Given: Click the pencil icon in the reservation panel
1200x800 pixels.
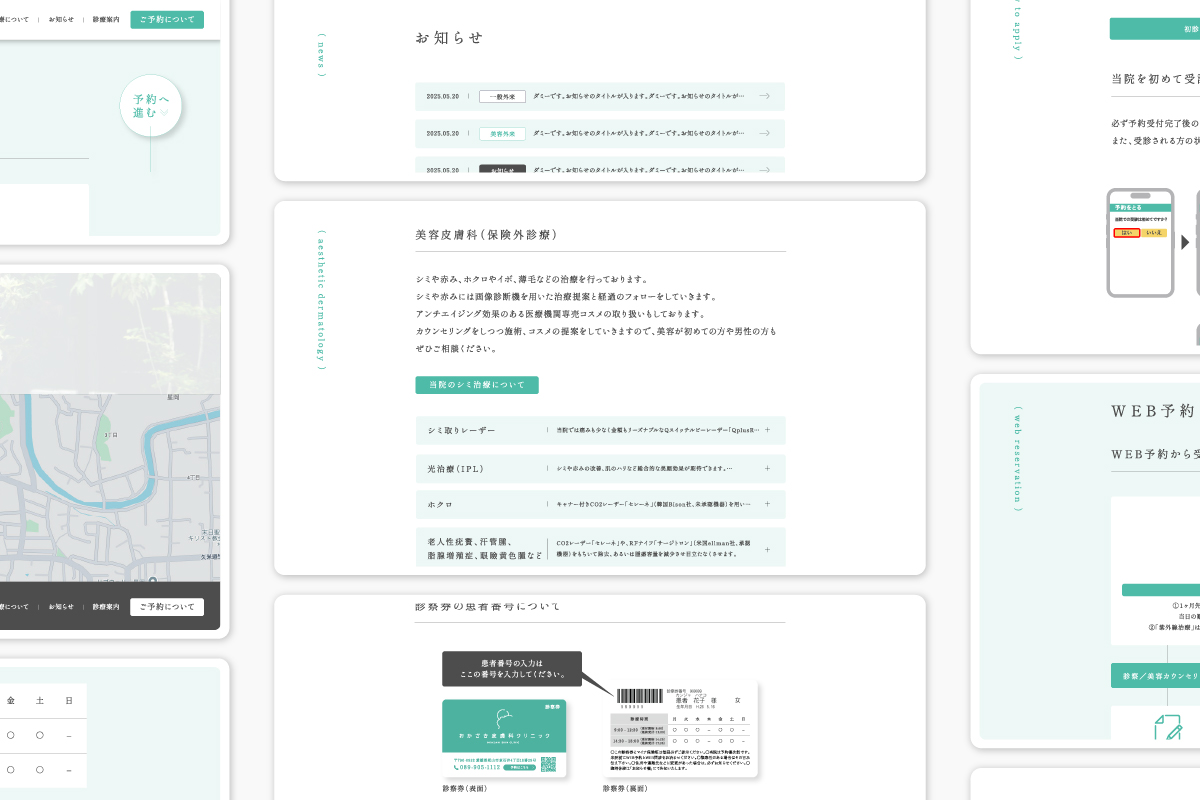Looking at the screenshot, I should 1167,727.
